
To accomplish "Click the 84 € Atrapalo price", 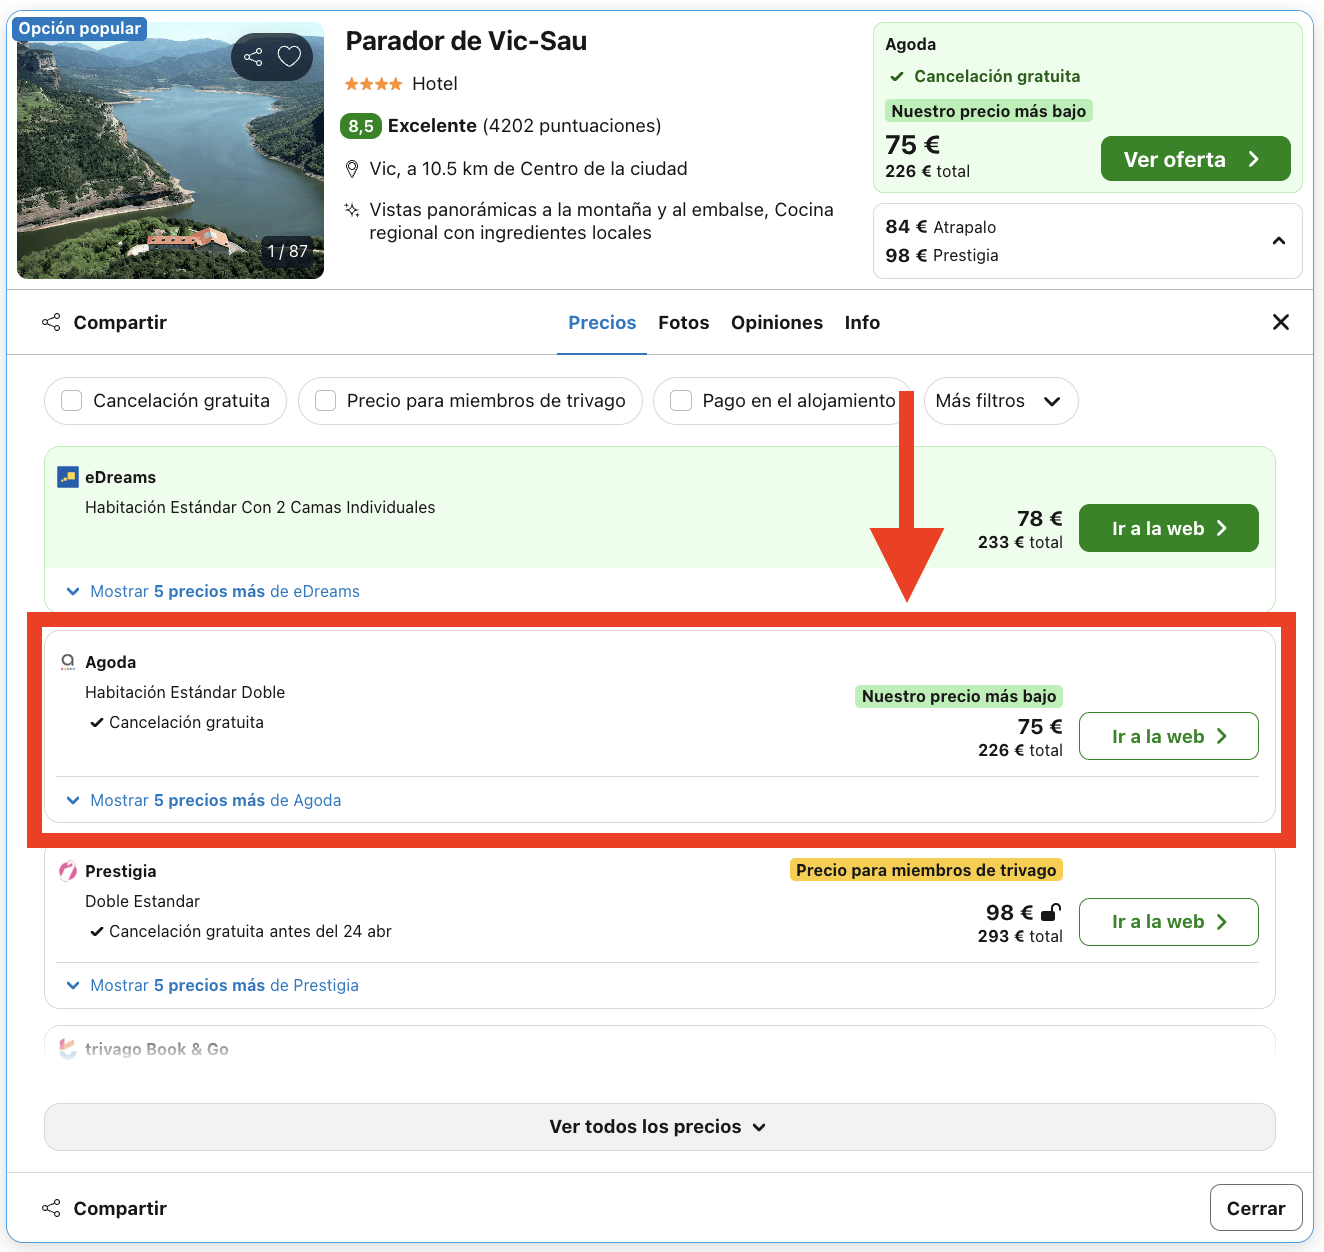I will point(941,227).
